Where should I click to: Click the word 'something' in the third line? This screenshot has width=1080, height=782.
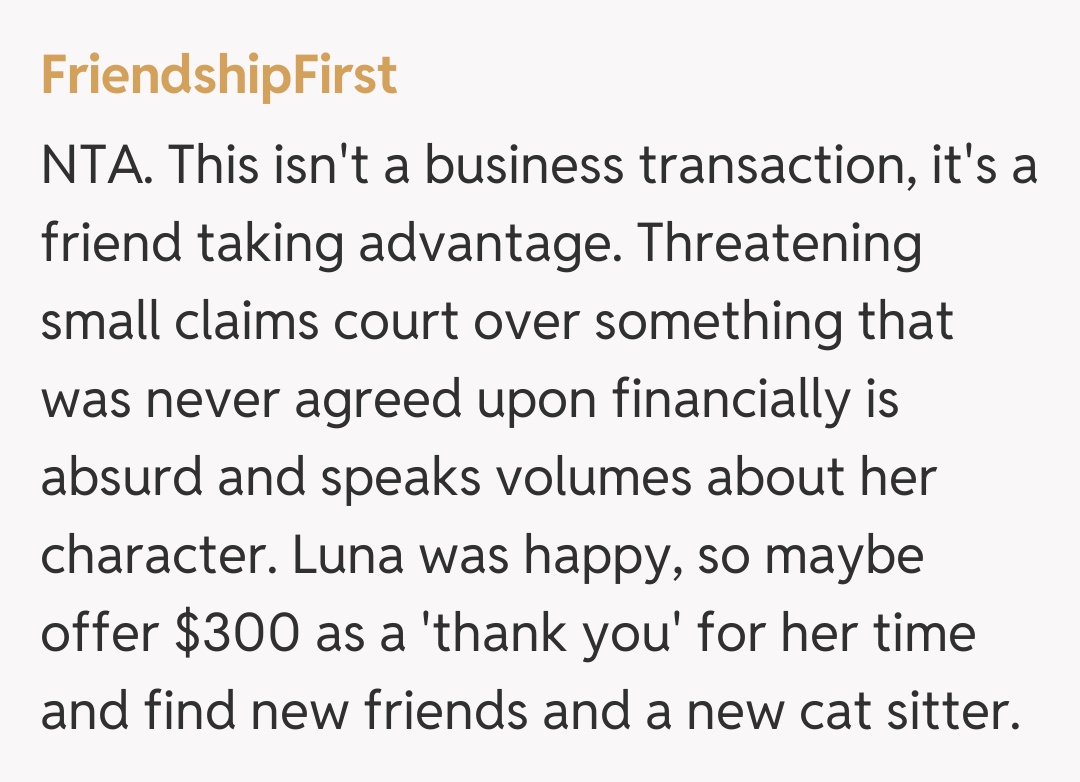click(x=736, y=322)
